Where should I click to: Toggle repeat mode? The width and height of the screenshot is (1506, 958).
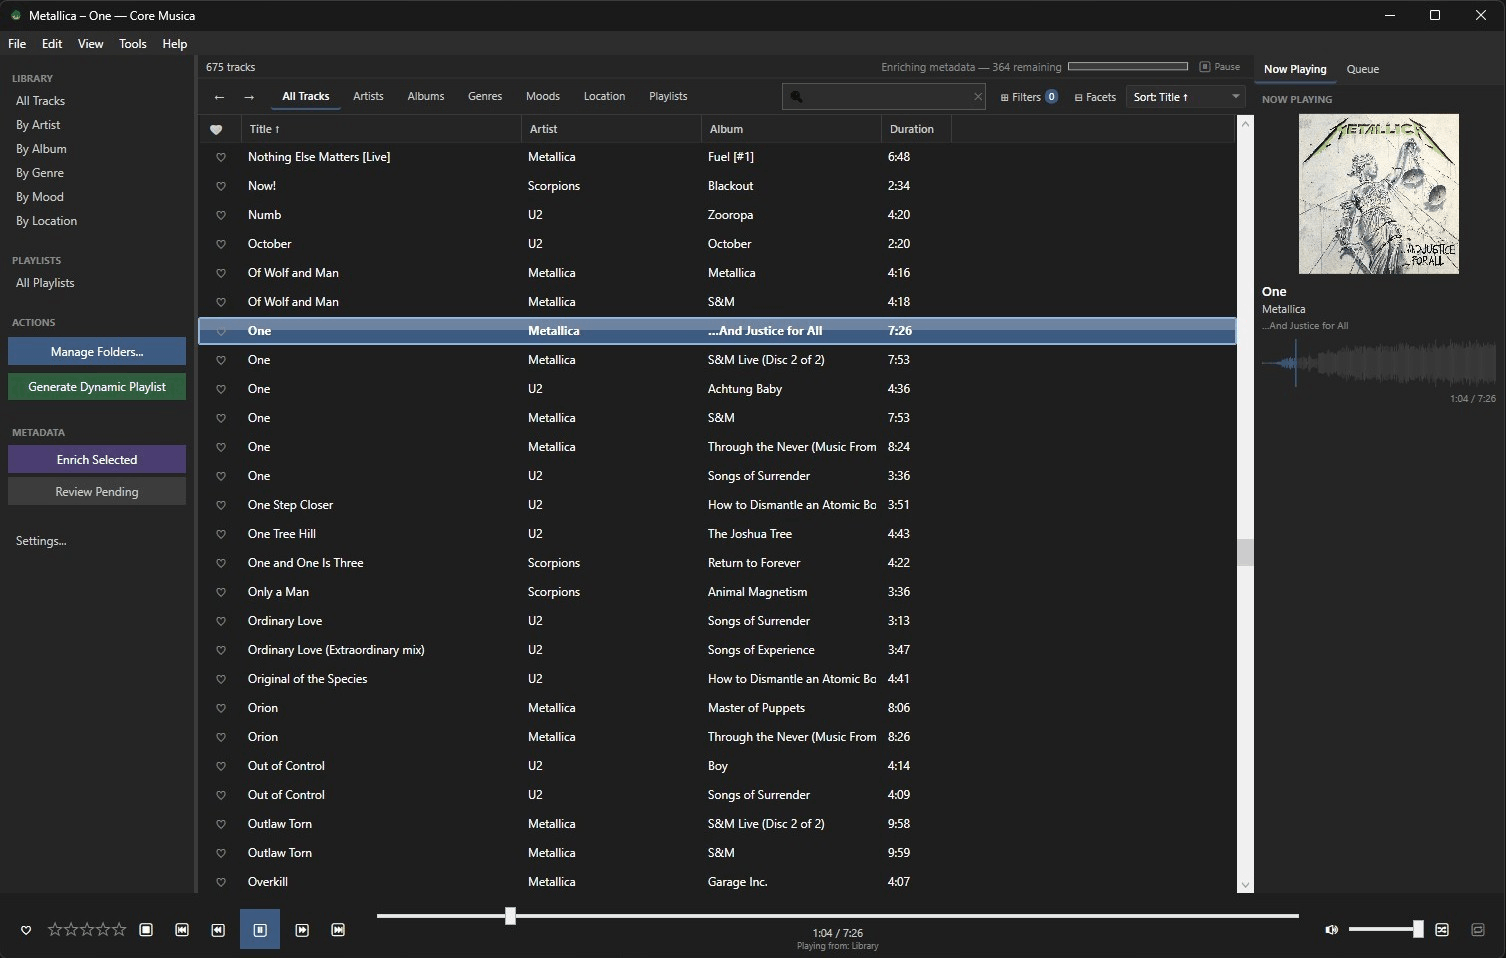(1478, 930)
